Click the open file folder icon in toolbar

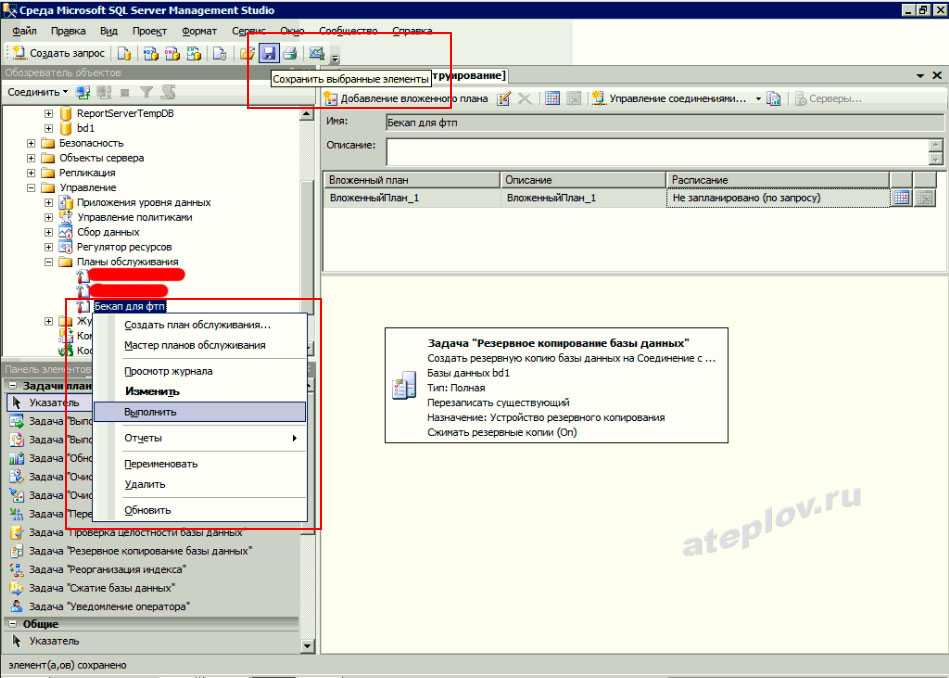point(247,53)
